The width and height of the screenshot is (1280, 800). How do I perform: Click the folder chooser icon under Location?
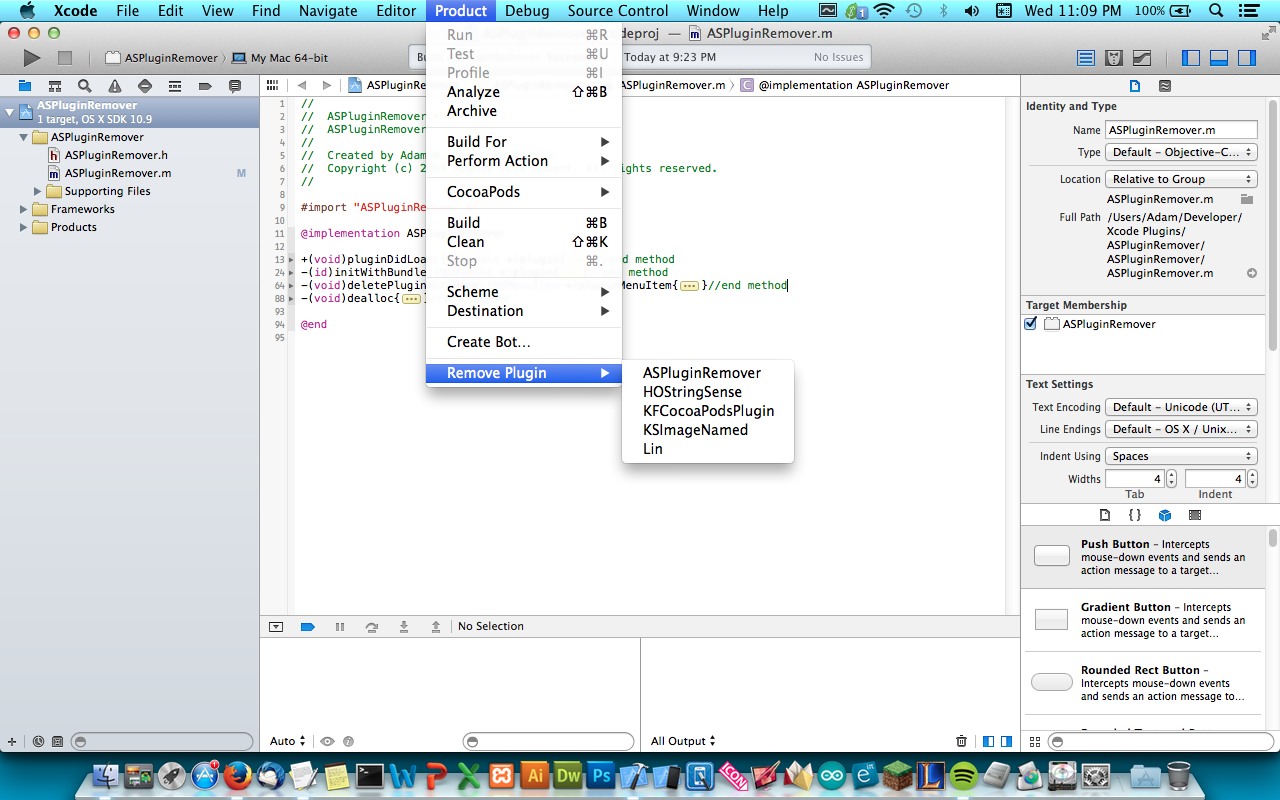[x=1247, y=199]
